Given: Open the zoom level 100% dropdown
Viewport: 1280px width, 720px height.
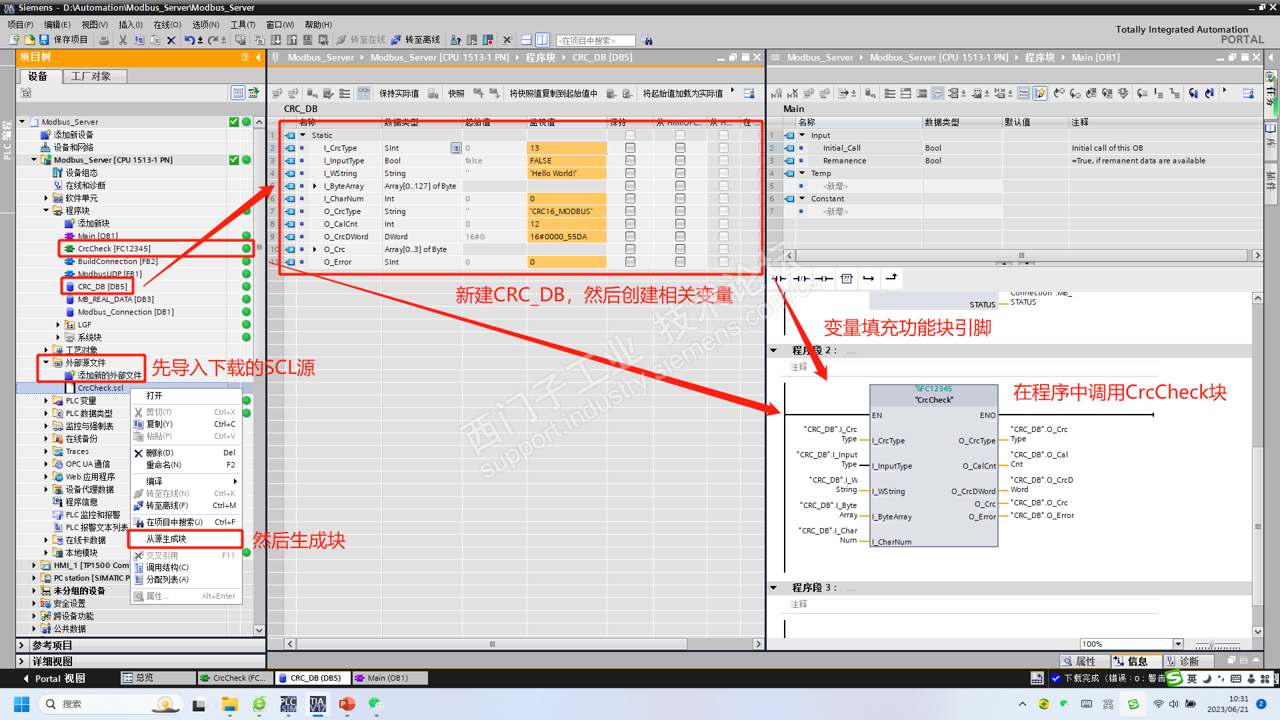Looking at the screenshot, I should coord(1178,644).
